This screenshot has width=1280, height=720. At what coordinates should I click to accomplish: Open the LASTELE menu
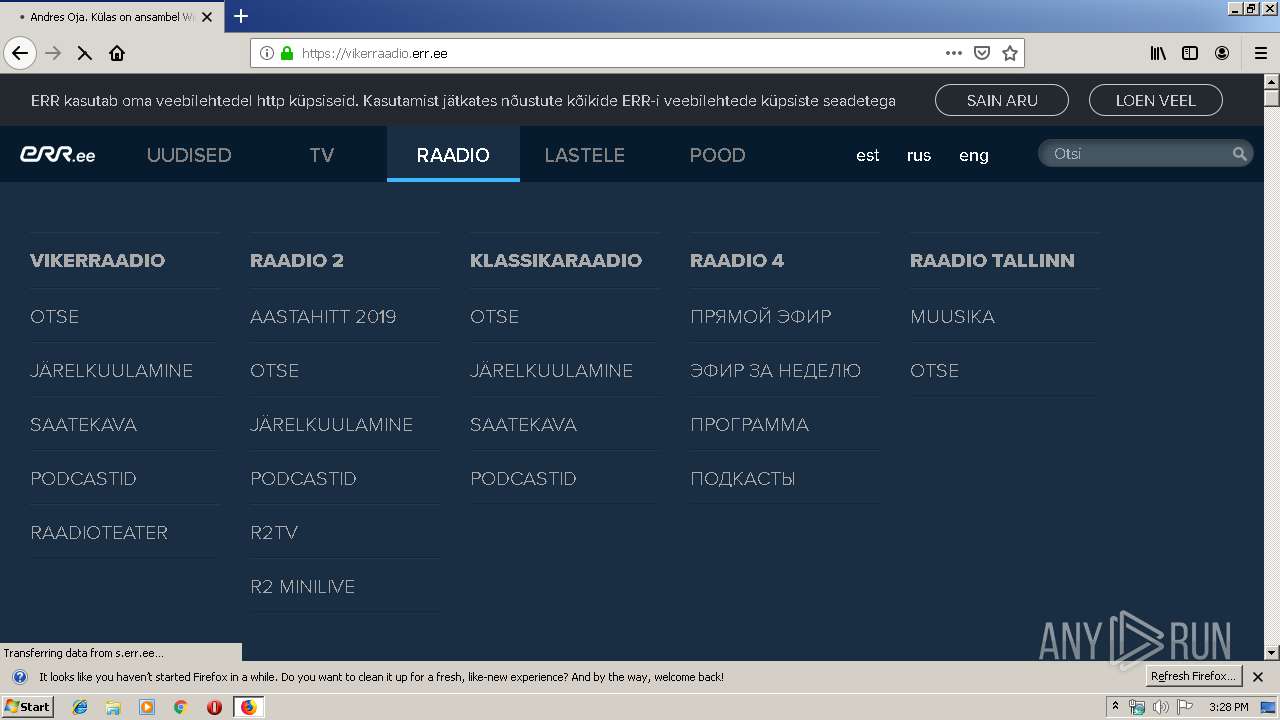click(584, 155)
